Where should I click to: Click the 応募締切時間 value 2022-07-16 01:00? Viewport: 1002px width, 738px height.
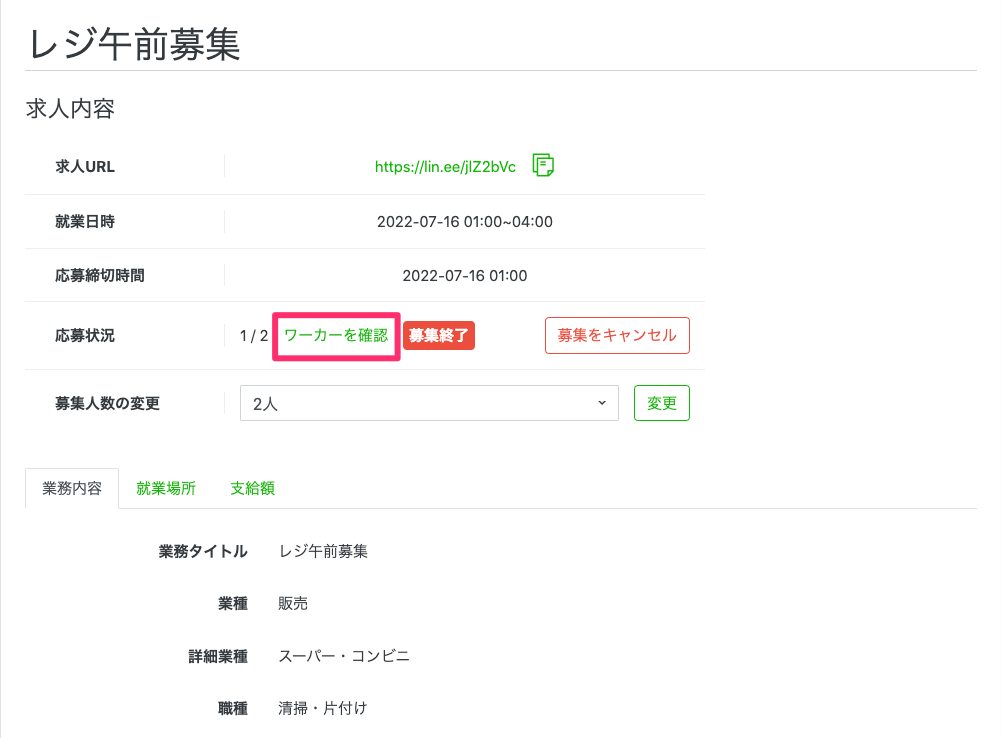point(464,276)
